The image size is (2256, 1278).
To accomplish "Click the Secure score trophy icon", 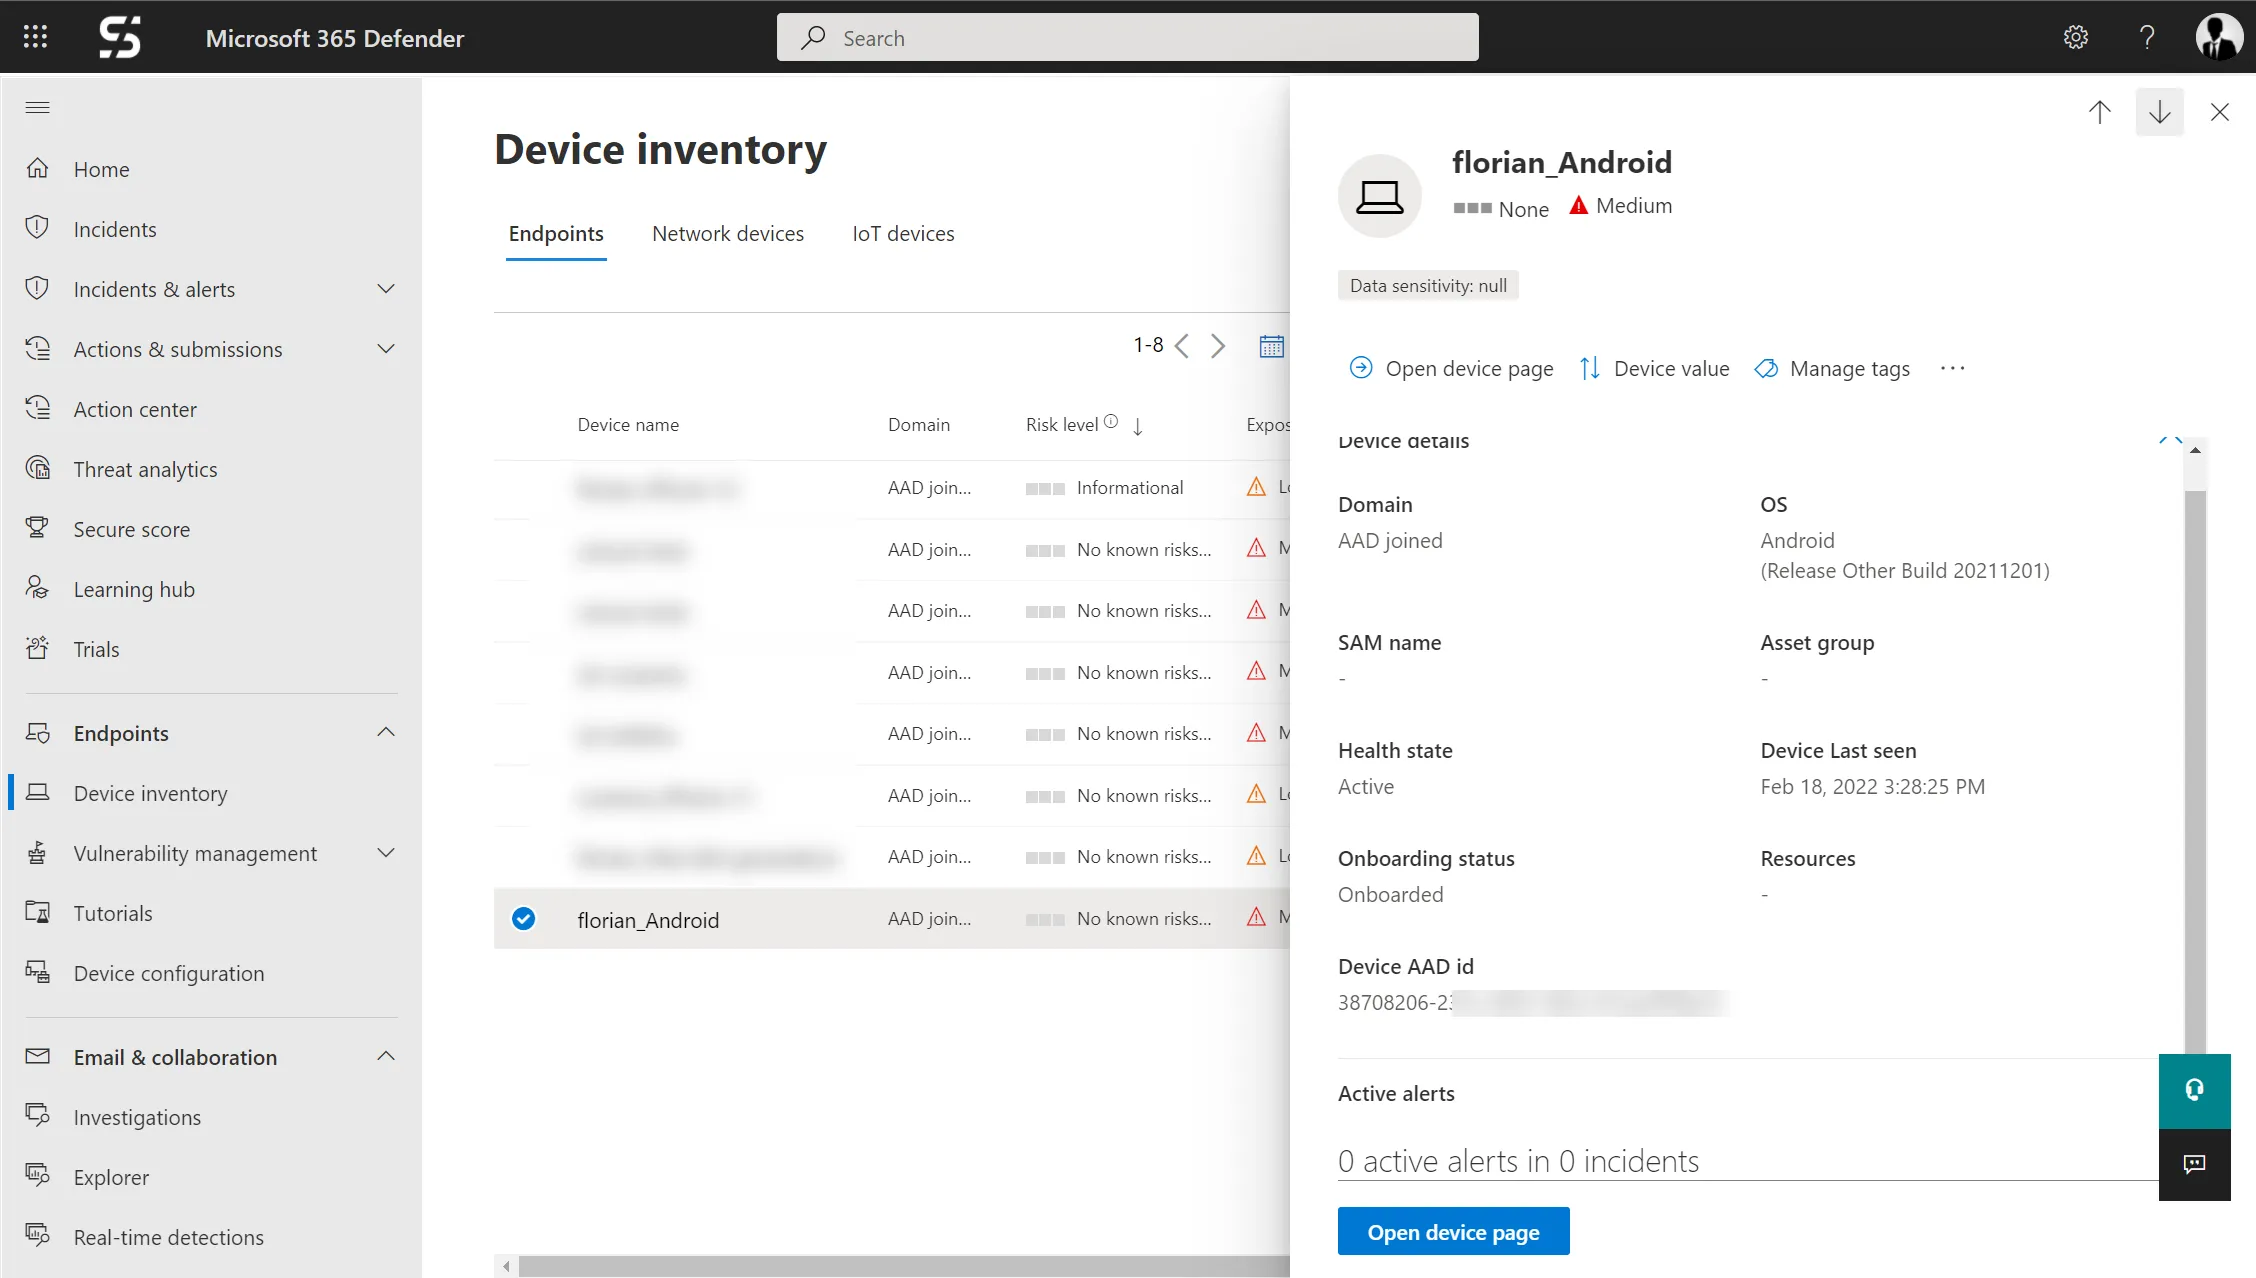I will point(37,528).
